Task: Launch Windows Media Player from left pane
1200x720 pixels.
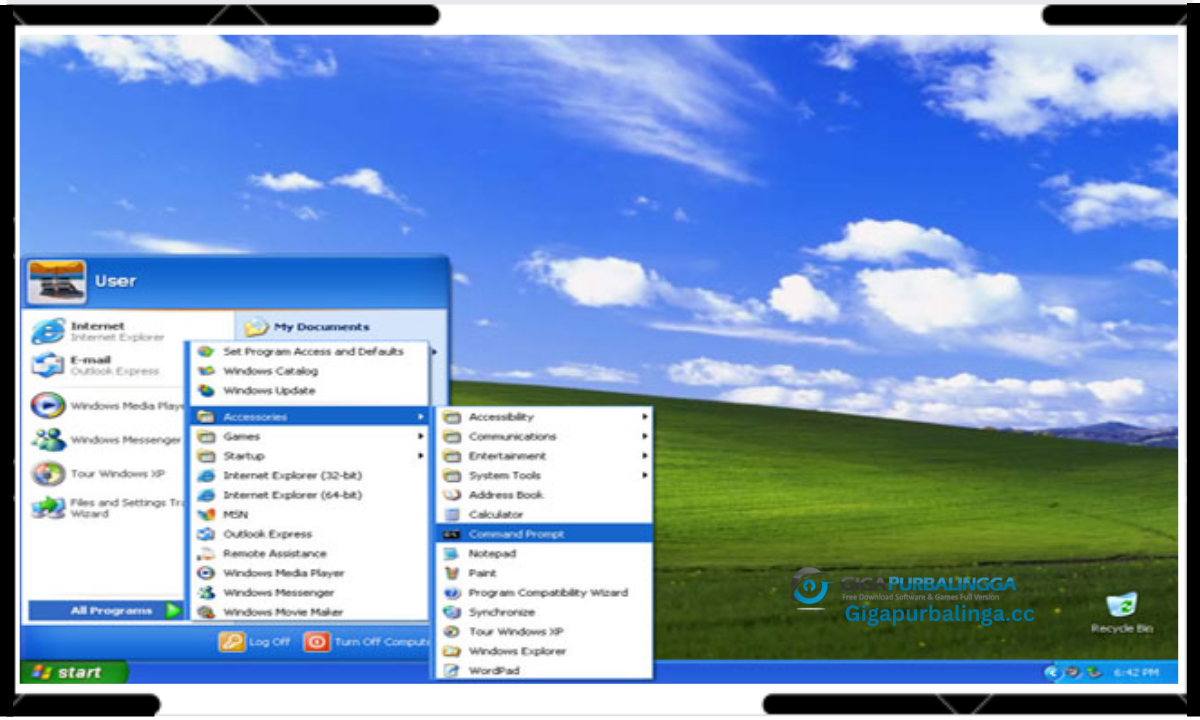Action: pos(105,406)
